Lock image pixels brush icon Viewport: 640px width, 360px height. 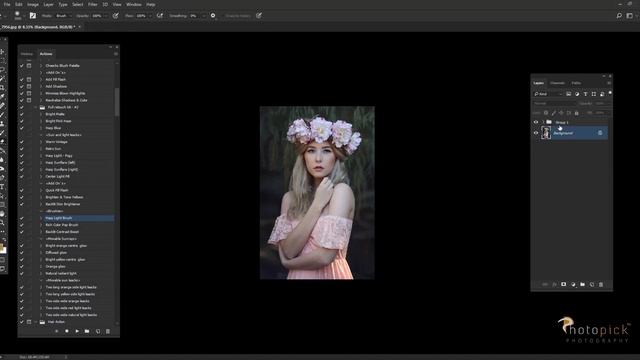tap(553, 113)
